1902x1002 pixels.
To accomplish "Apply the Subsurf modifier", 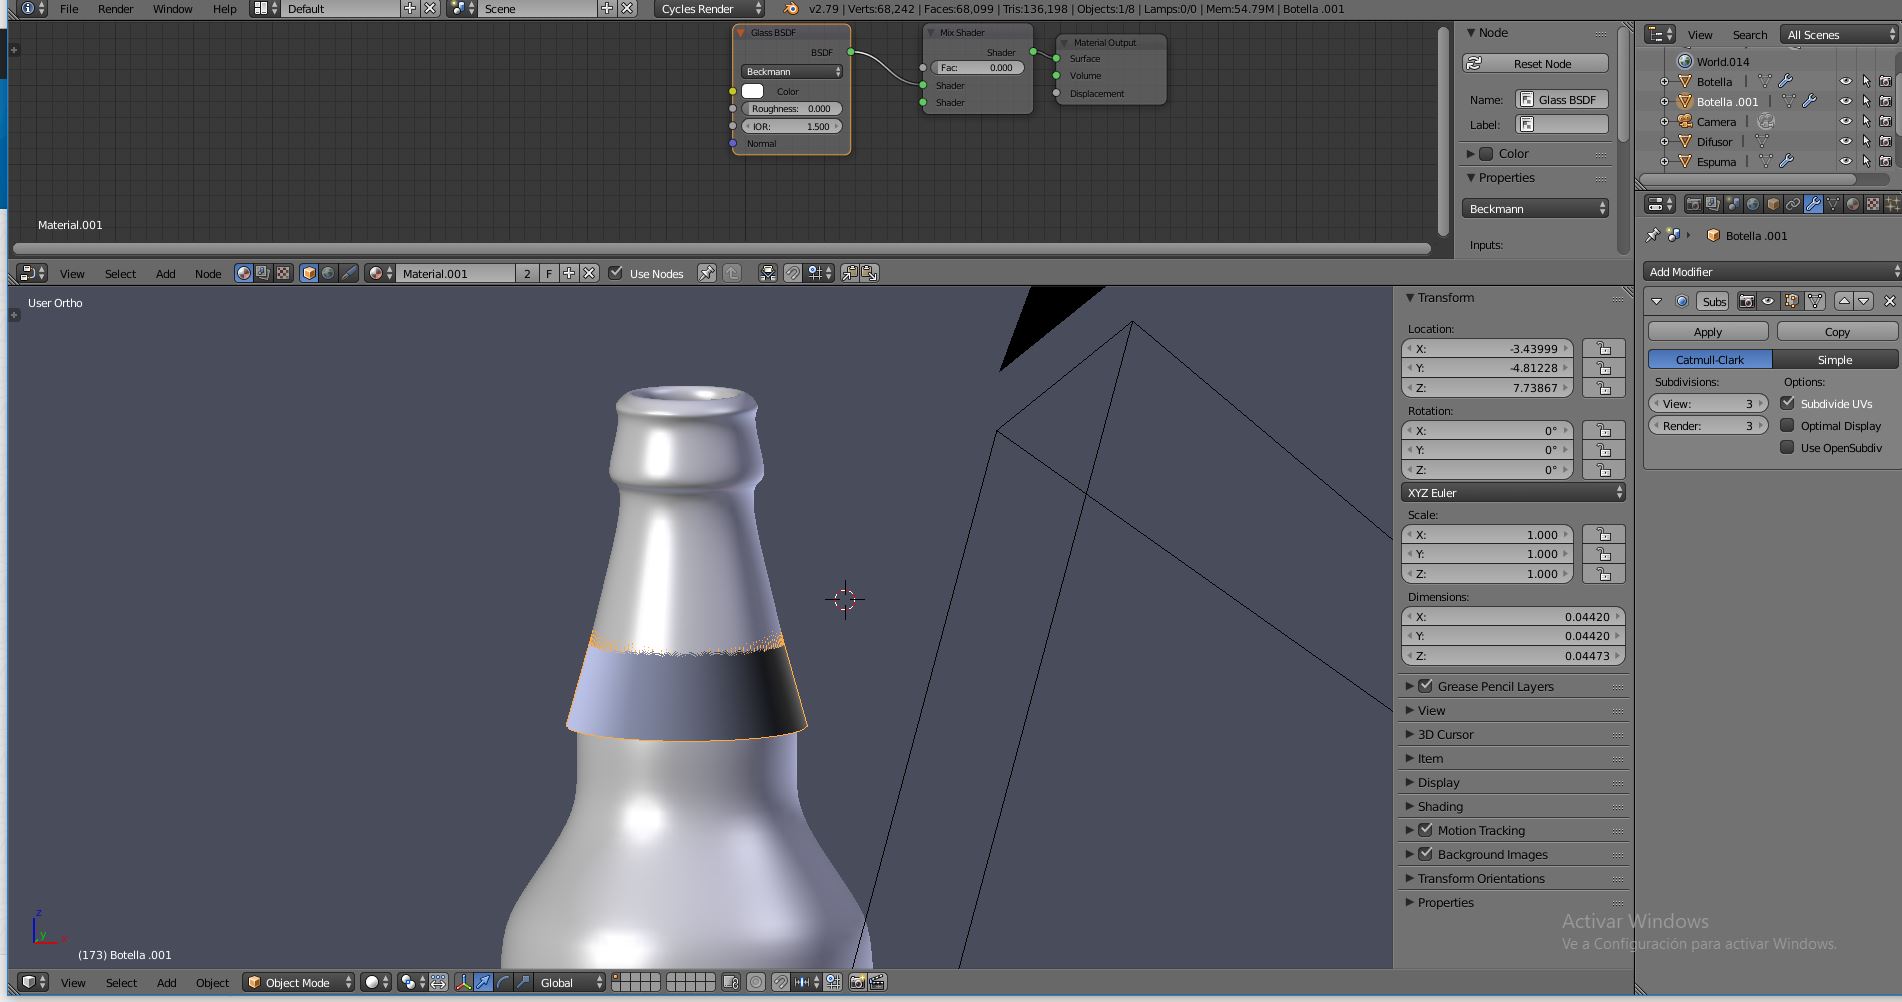I will click(x=1708, y=331).
